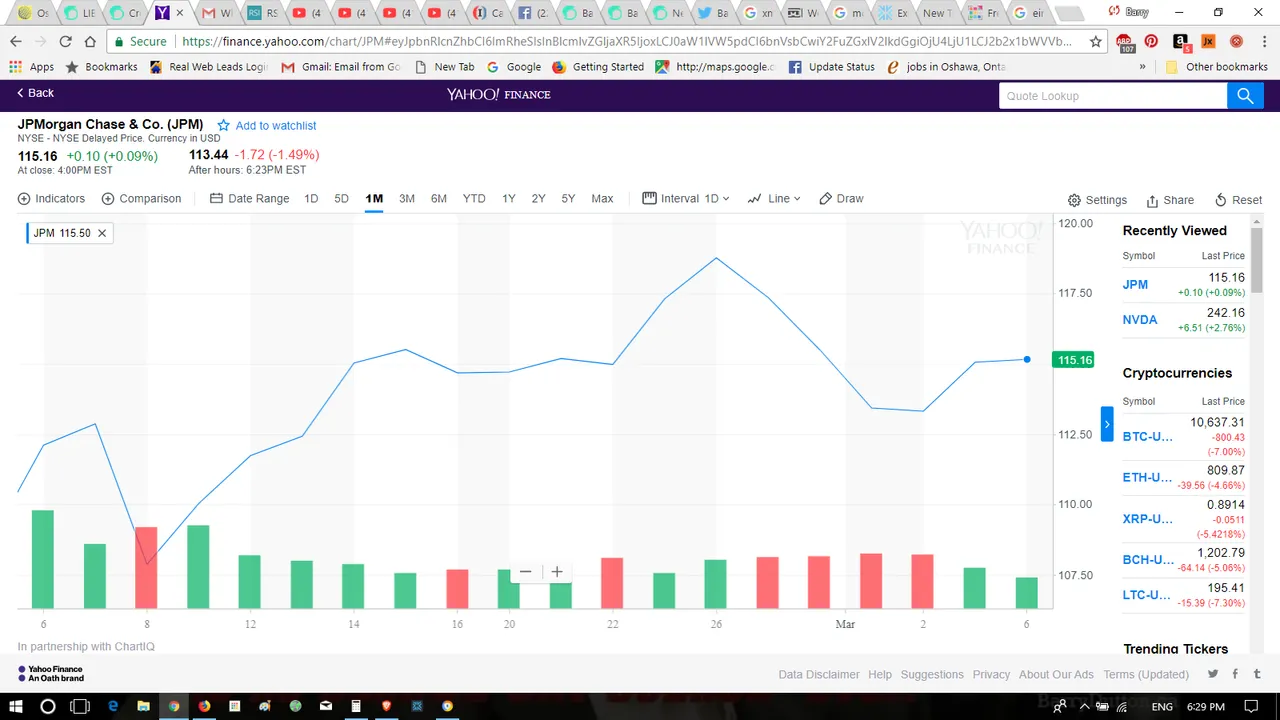Open the Getting Started bookmark

click(598, 67)
